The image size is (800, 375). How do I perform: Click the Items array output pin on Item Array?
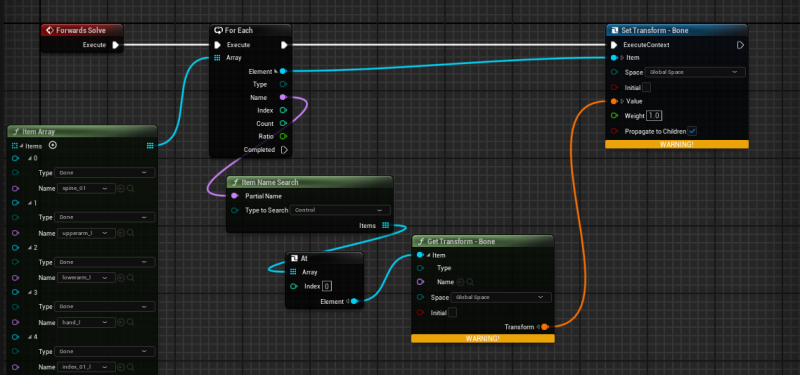point(150,145)
